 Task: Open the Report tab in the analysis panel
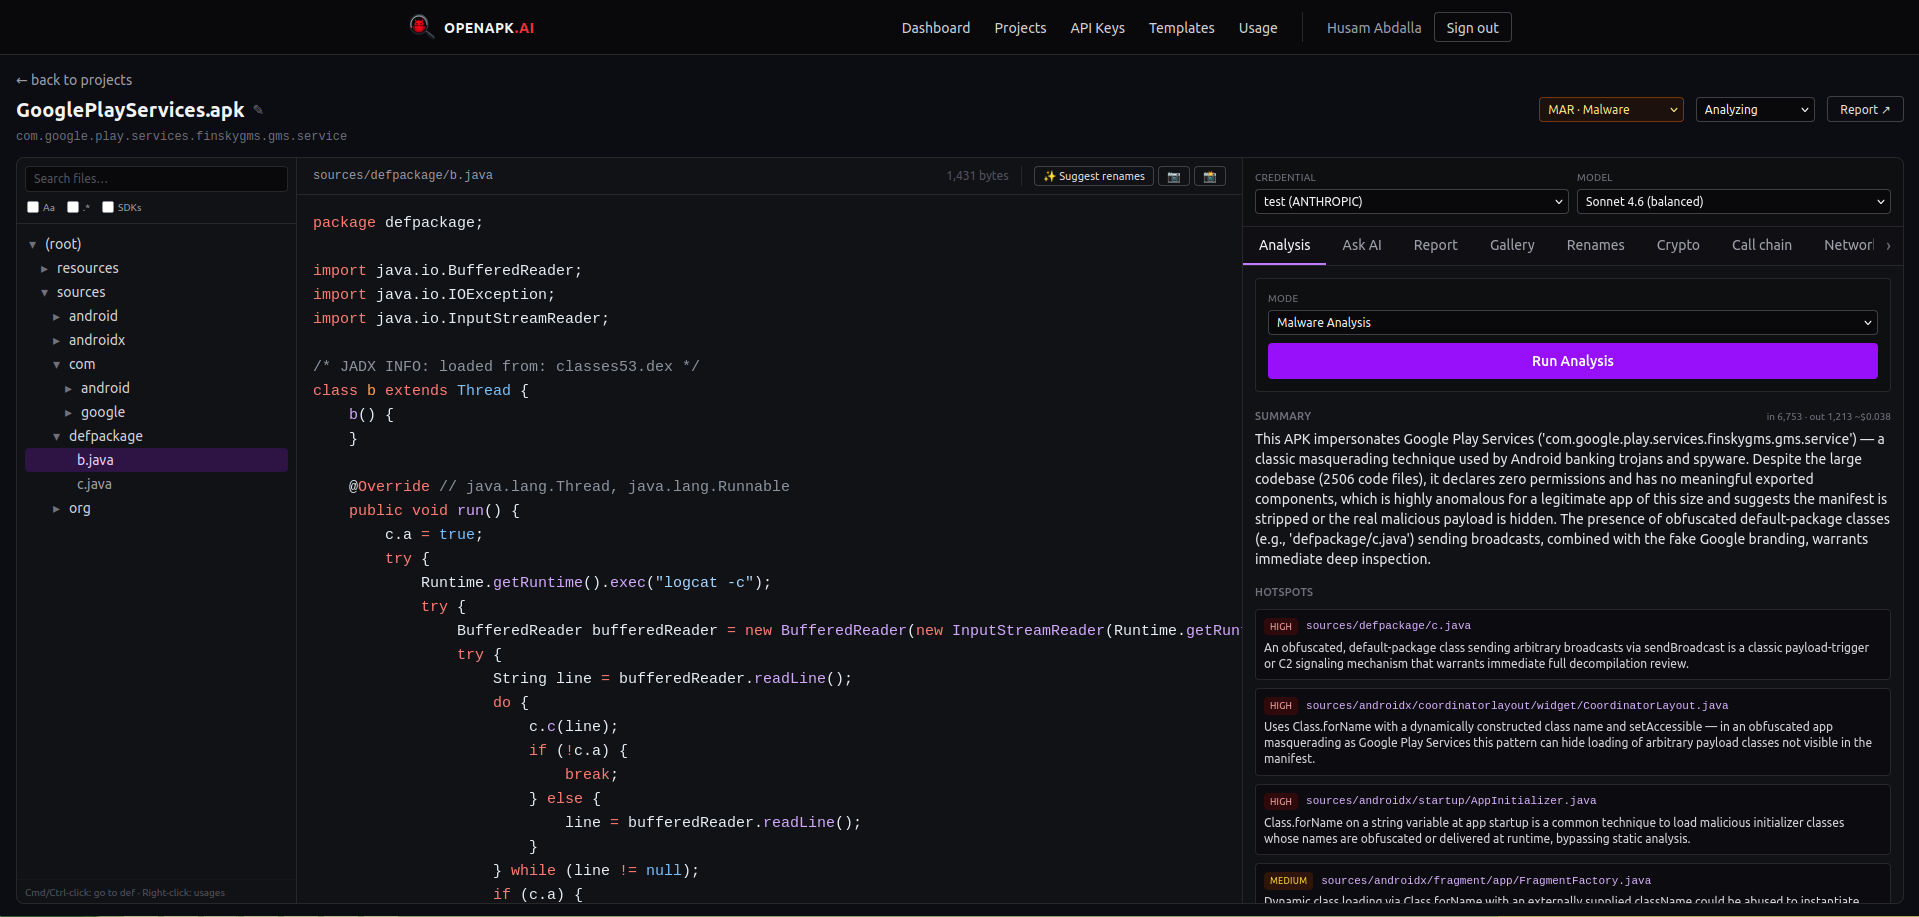[x=1435, y=245]
